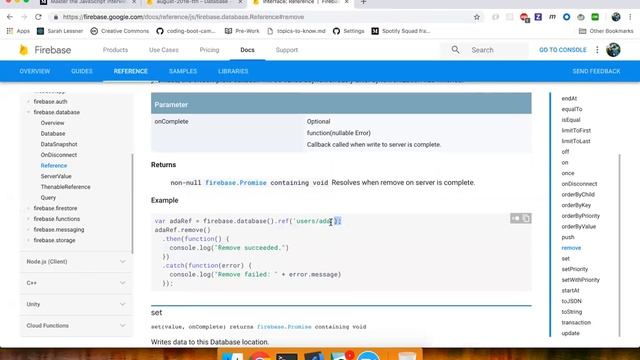640x360 pixels.
Task: Go to the Pricing page
Action: (209, 50)
